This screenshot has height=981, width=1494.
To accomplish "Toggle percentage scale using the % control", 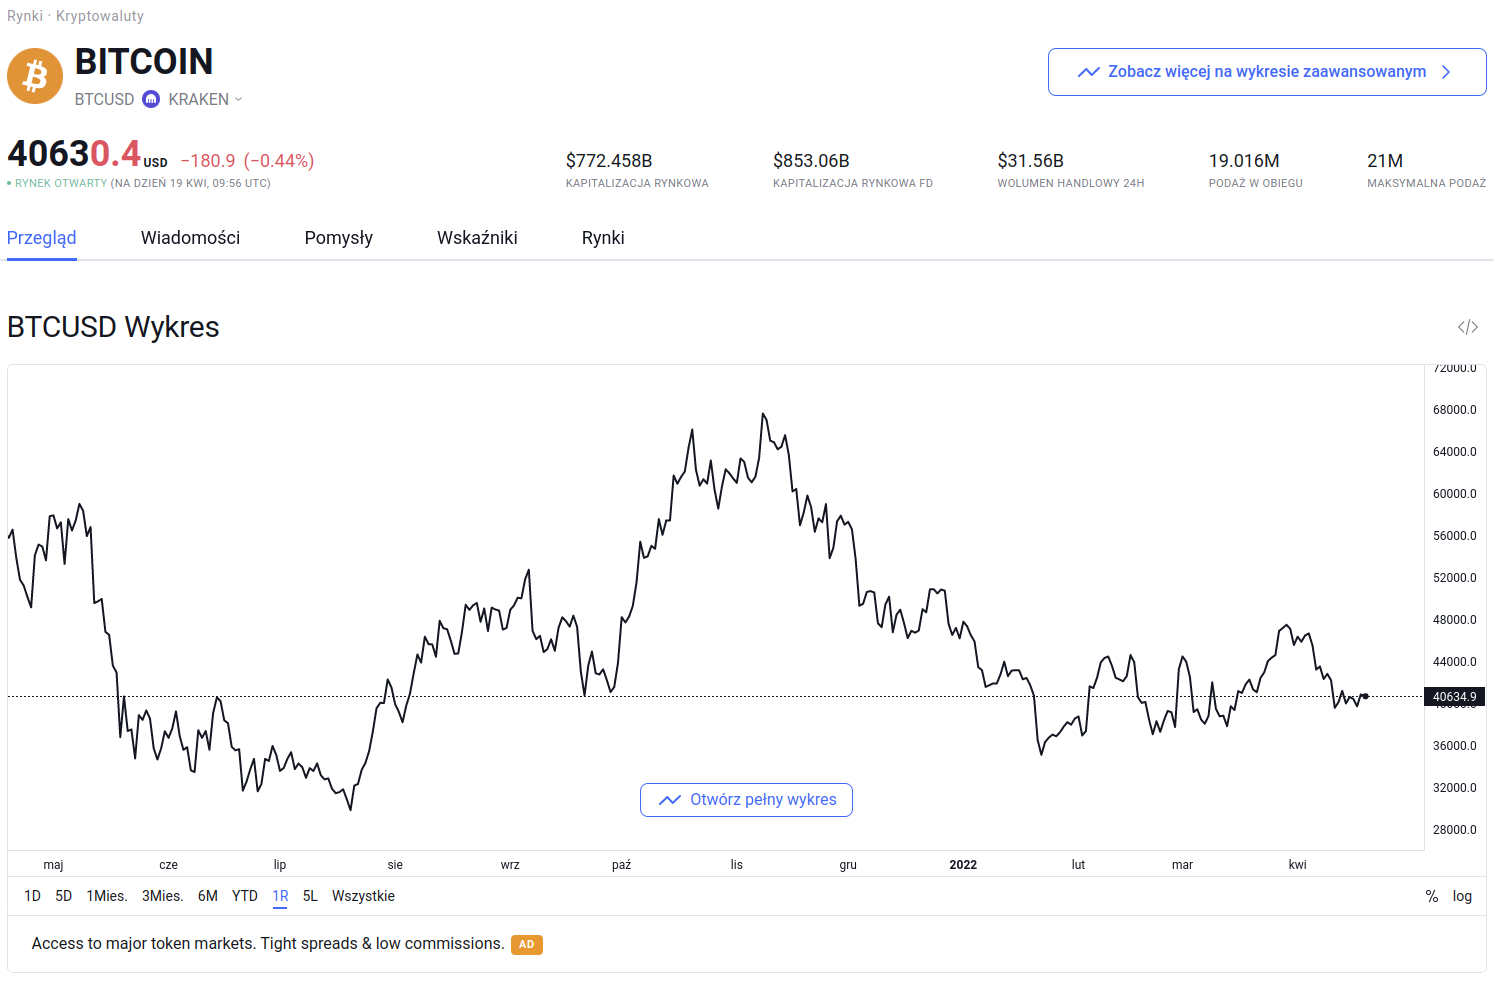I will coord(1432,896).
